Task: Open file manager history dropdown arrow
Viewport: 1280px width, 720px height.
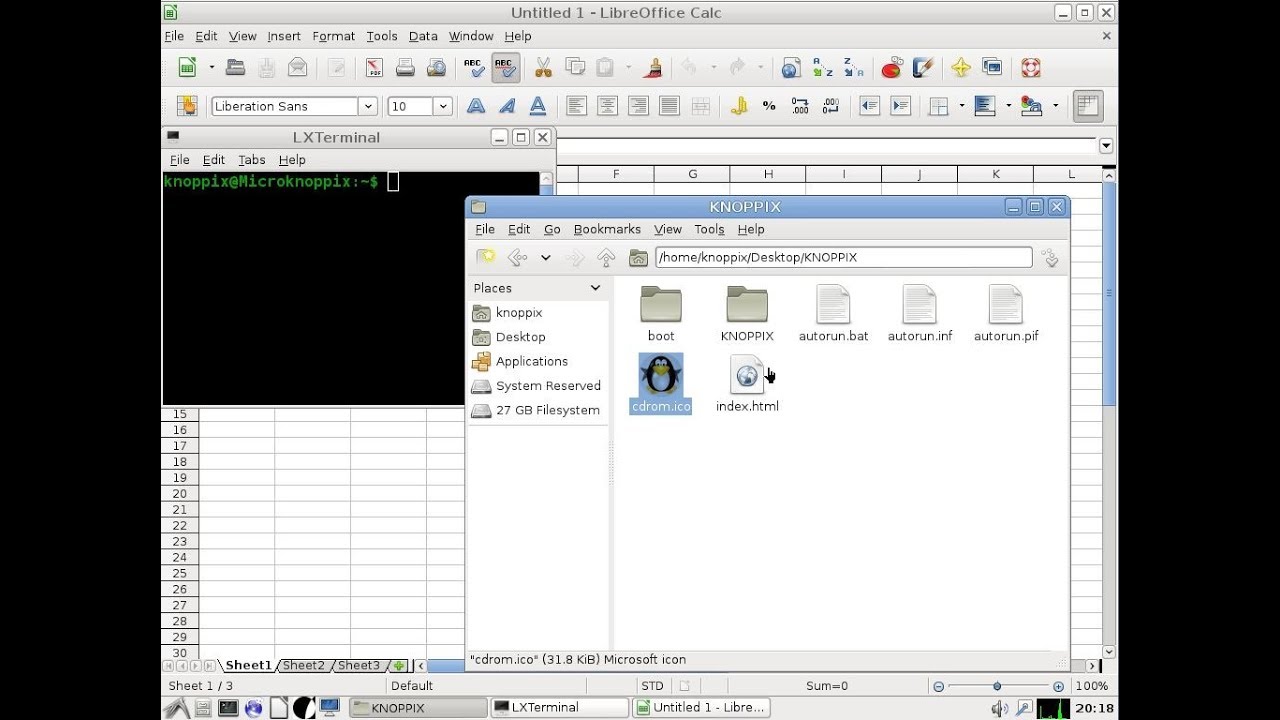Action: tap(545, 257)
